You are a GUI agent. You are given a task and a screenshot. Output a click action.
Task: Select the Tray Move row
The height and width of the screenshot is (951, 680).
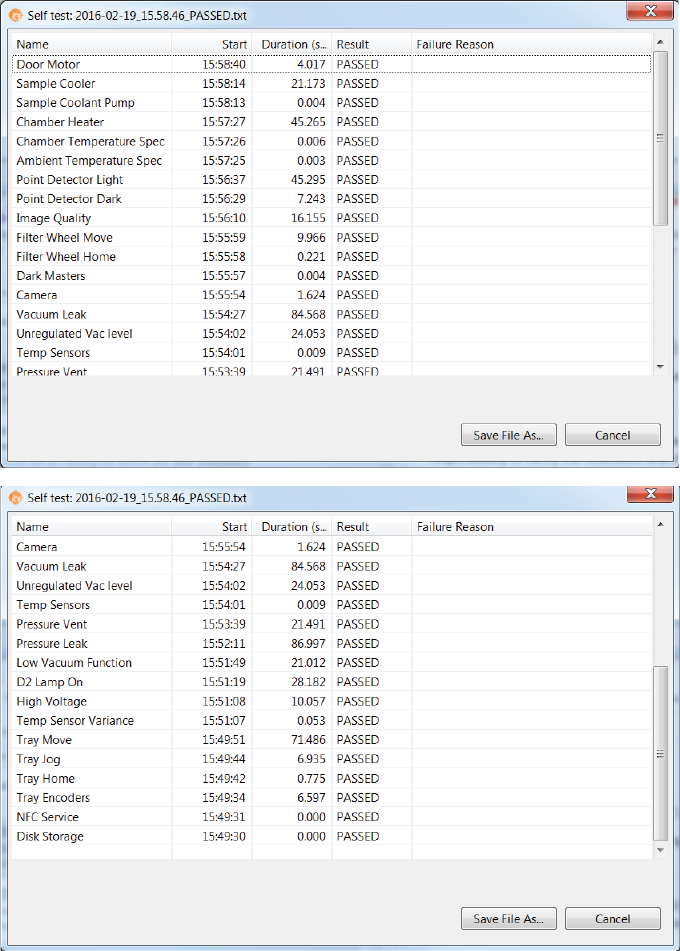[x=331, y=740]
